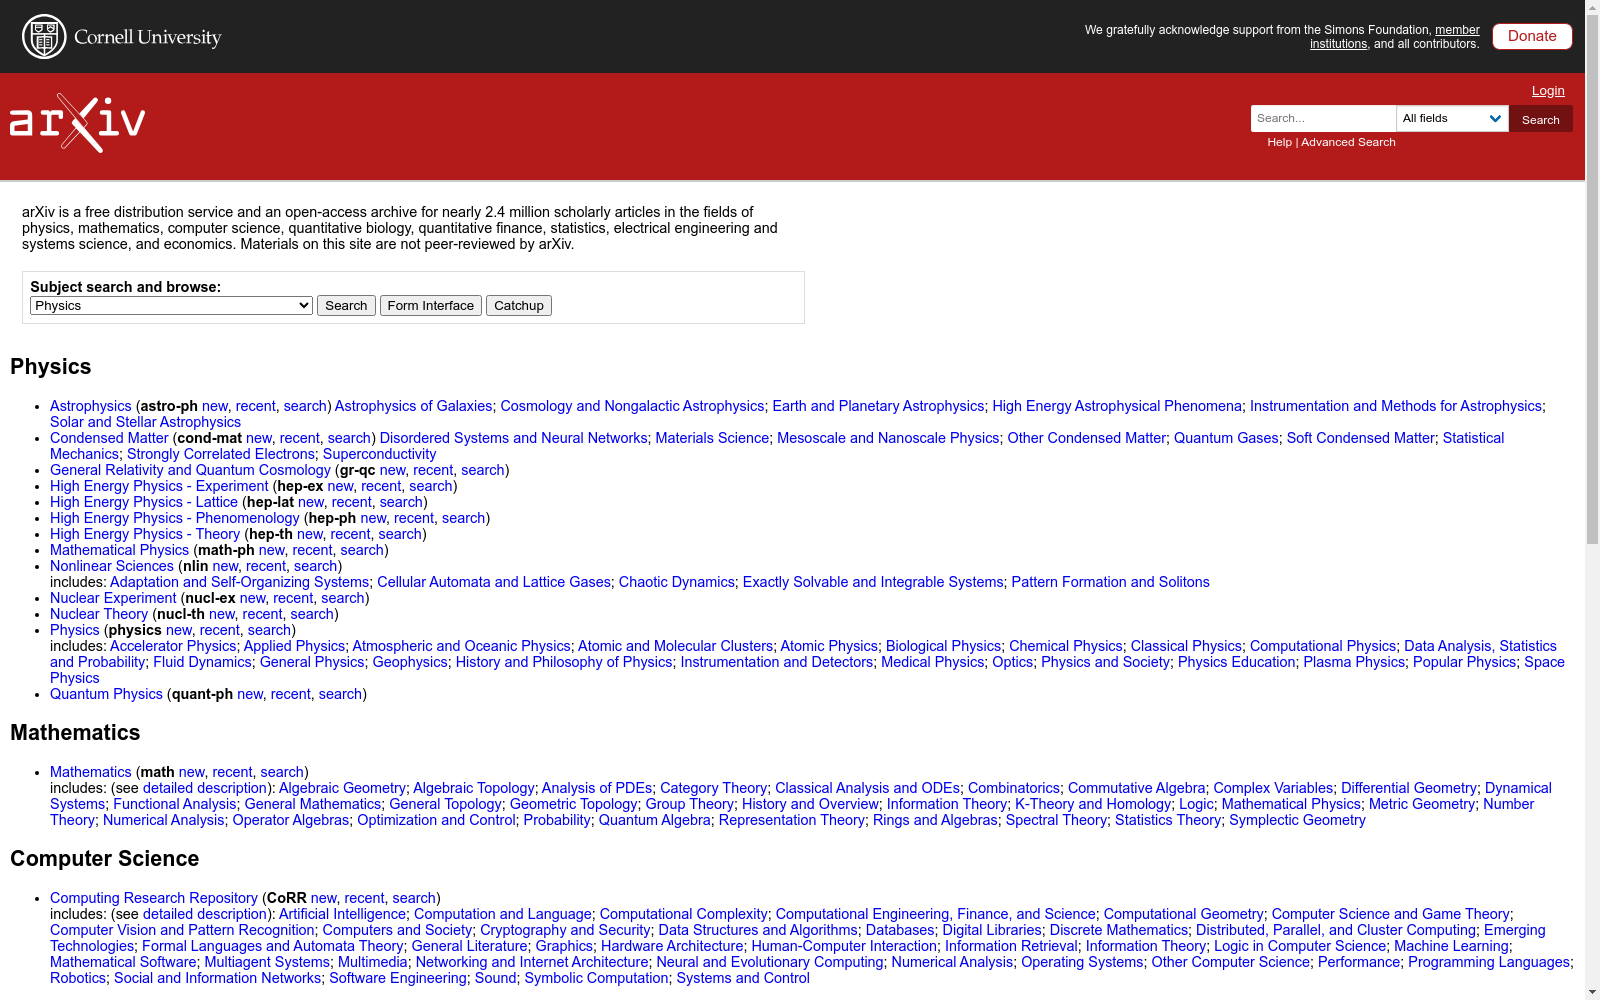Open the Machine Learning link
The height and width of the screenshot is (1000, 1600).
(x=1452, y=946)
